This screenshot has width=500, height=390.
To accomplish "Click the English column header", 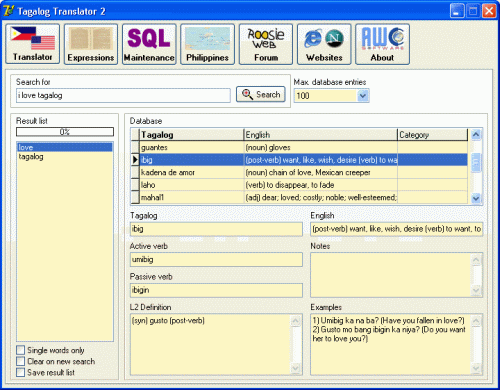I will (x=321, y=135).
